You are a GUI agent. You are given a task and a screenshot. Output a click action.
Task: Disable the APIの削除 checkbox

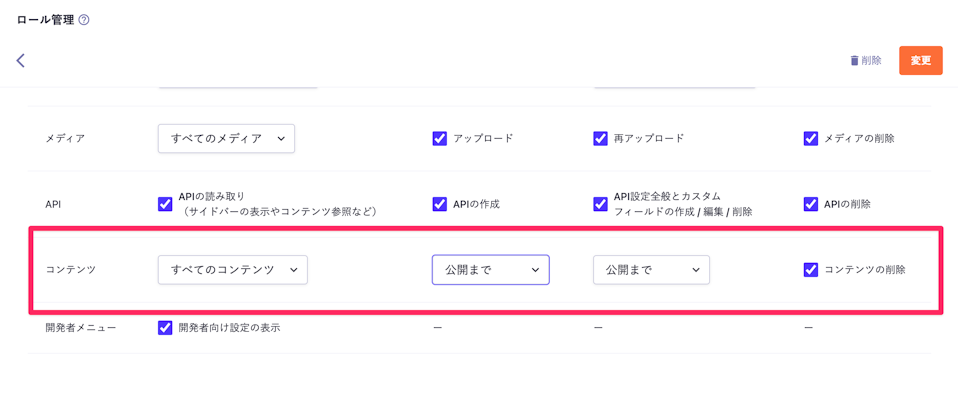click(811, 204)
